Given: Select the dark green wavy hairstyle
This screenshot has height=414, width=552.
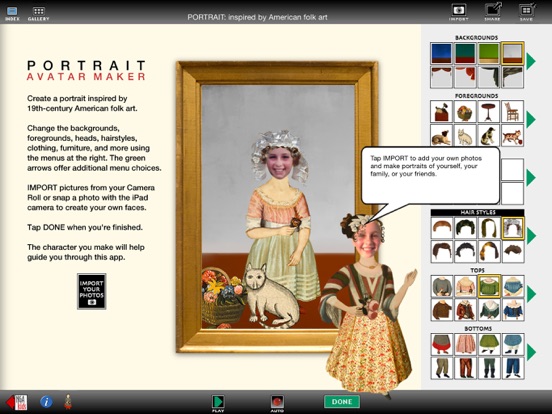Looking at the screenshot, I should 465,228.
